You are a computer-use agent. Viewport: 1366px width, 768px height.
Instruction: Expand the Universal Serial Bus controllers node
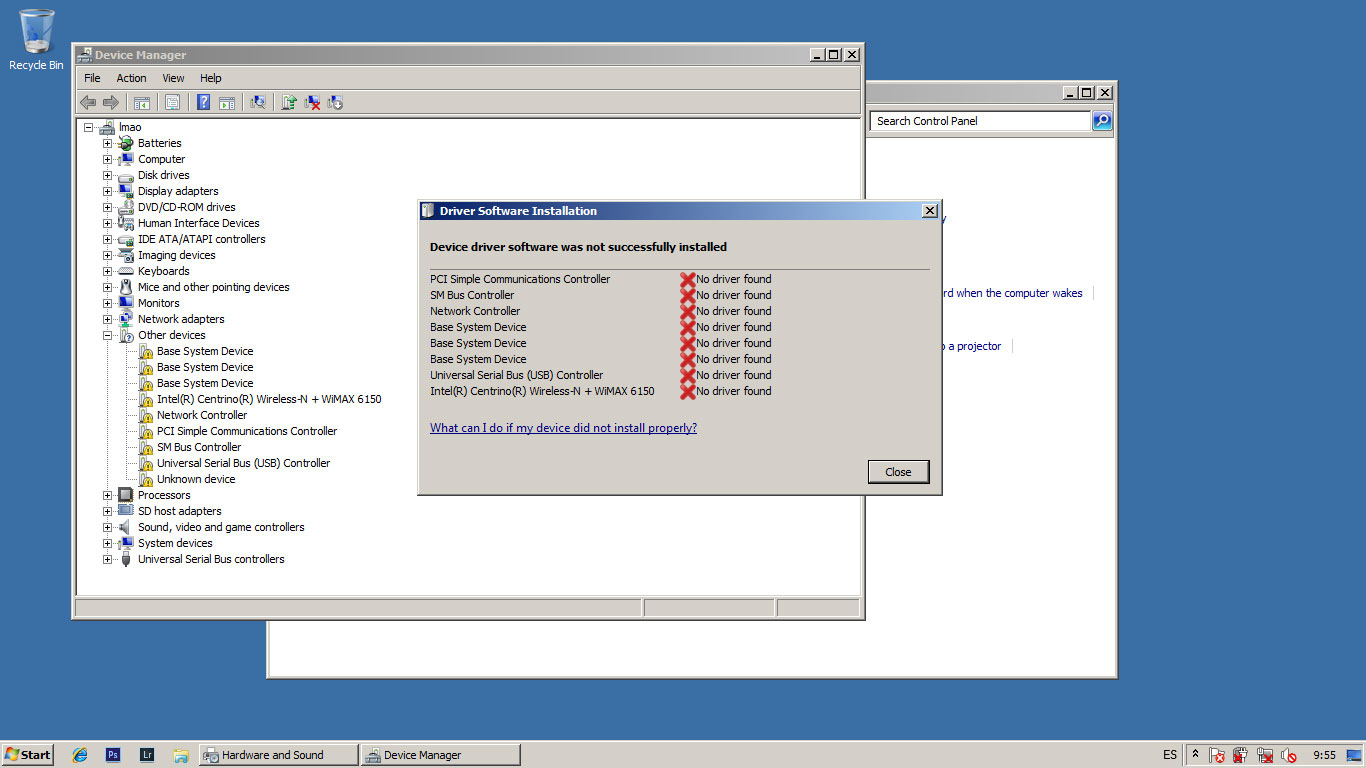tap(107, 559)
